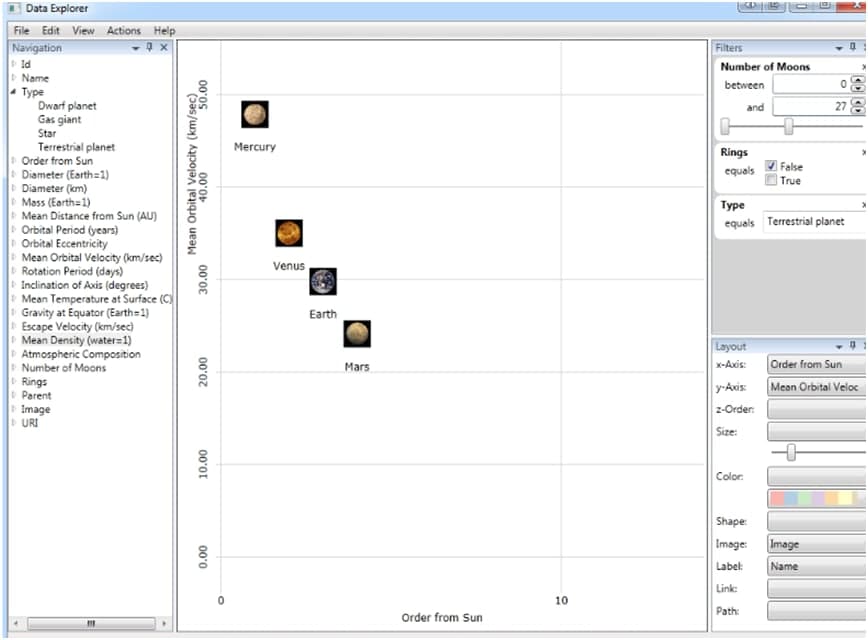
Task: Remove the Rings filter
Action: (864, 152)
